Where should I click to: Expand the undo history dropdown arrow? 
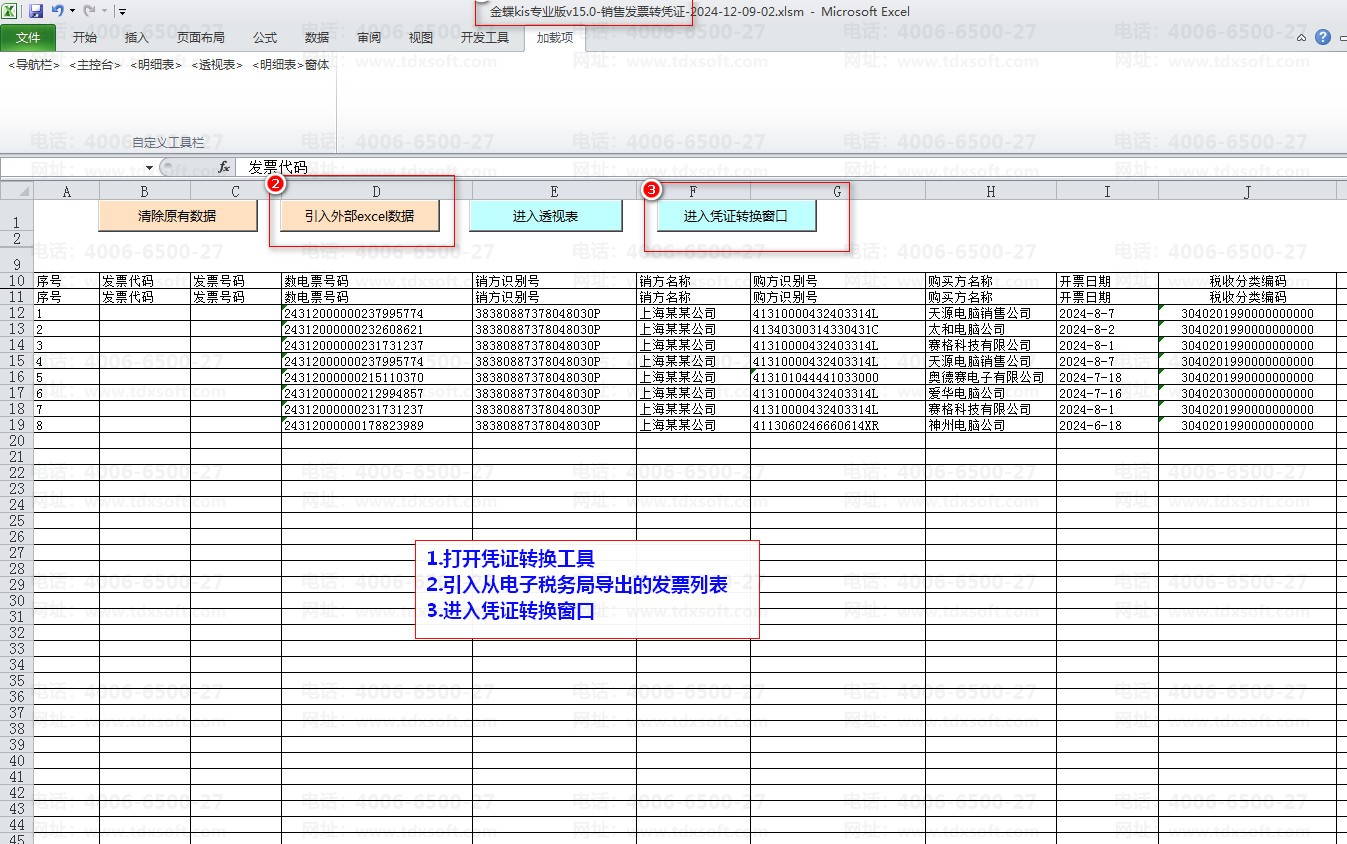click(72, 11)
